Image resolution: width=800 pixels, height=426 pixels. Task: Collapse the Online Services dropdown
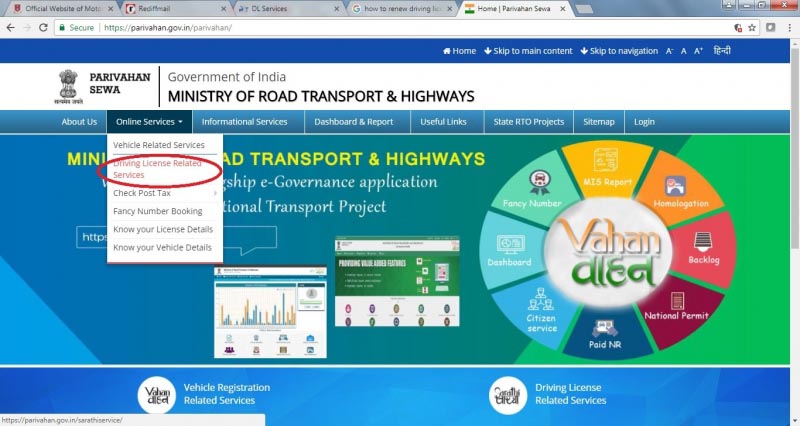click(x=149, y=122)
